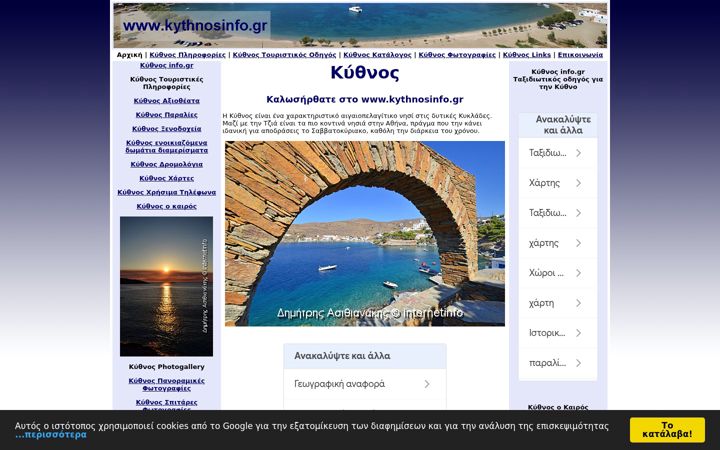Image resolution: width=720 pixels, height=450 pixels.
Task: Open Κύθνος Αξιοθέατα sidebar link
Action: click(x=167, y=101)
